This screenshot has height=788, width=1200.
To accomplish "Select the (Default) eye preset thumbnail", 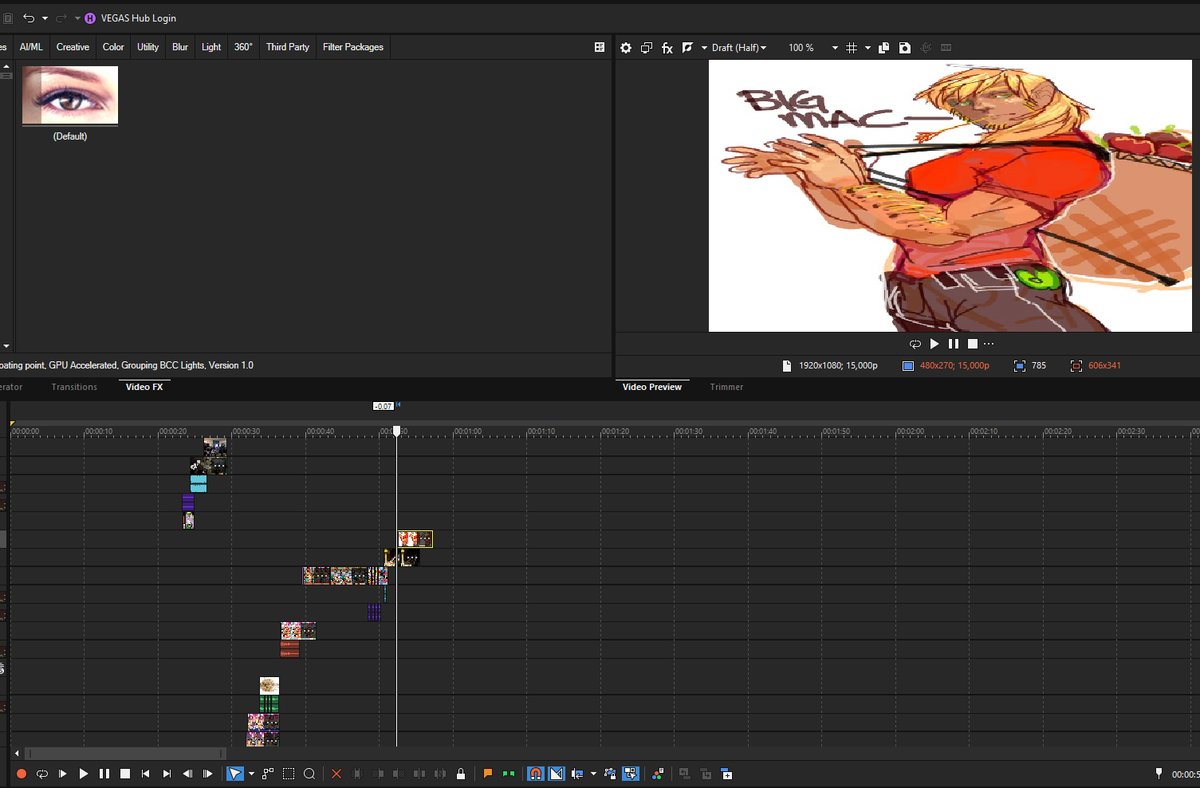I will point(70,96).
